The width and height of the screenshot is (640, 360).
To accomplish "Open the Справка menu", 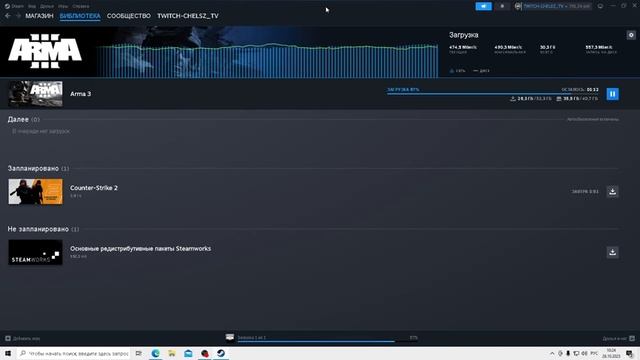I will tap(80, 6).
